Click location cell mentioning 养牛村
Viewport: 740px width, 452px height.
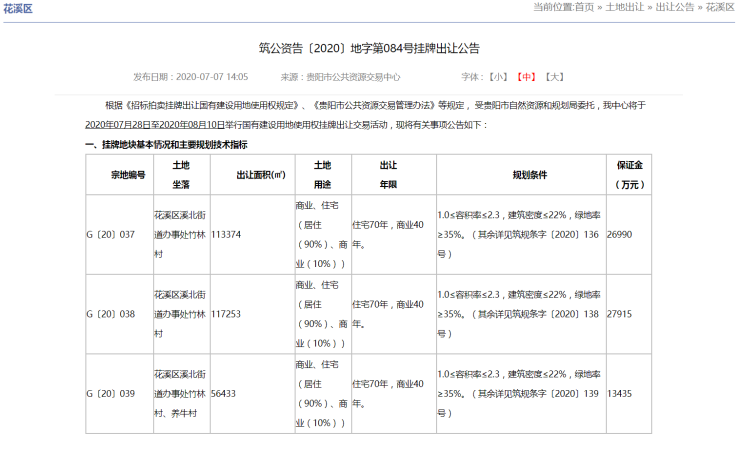click(x=180, y=393)
